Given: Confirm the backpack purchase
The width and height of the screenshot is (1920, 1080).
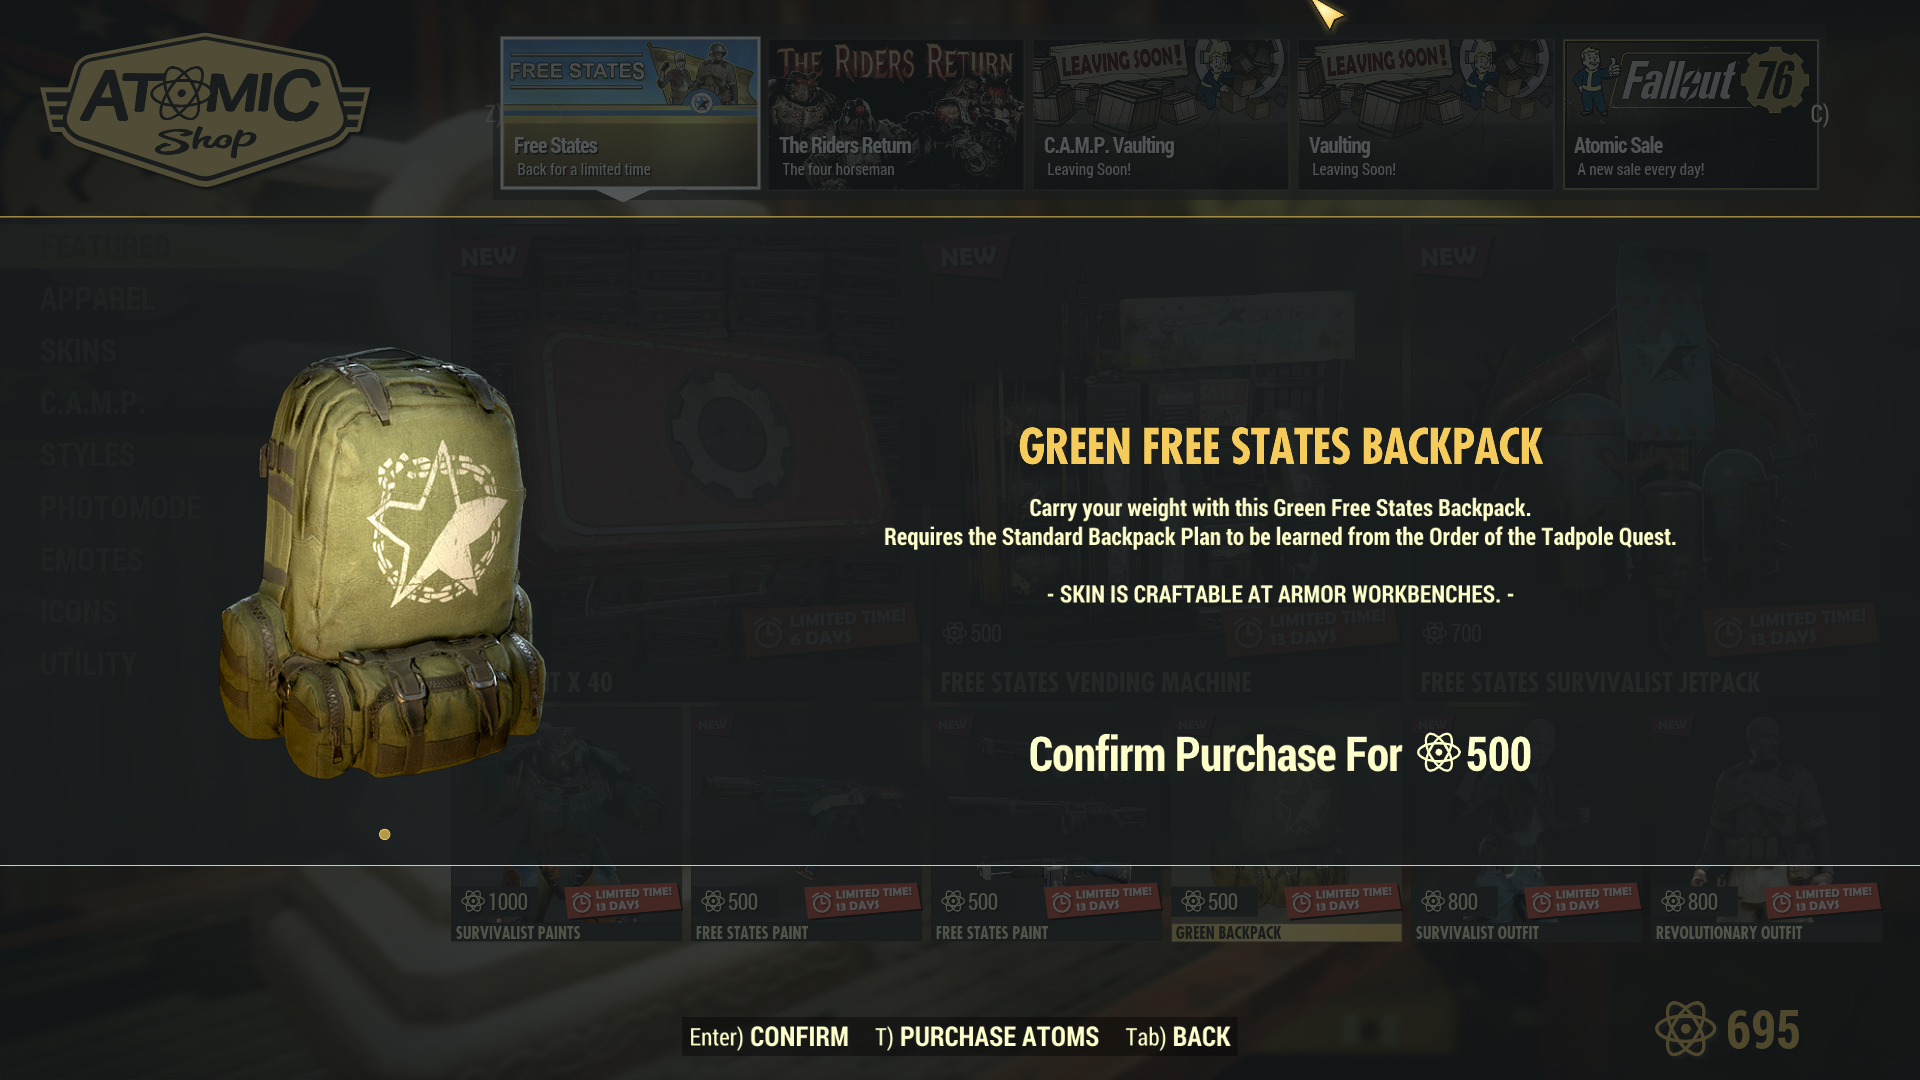Looking at the screenshot, I should point(768,1037).
